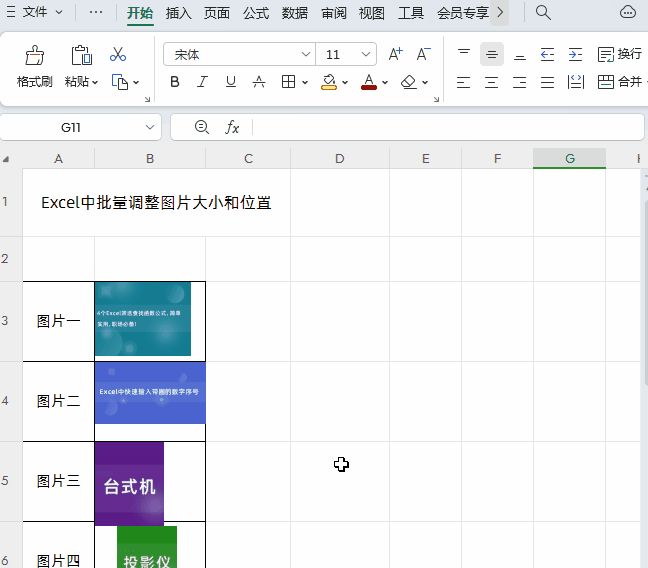Image resolution: width=648 pixels, height=568 pixels.
Task: Switch to 工具 tab
Action: coord(411,13)
